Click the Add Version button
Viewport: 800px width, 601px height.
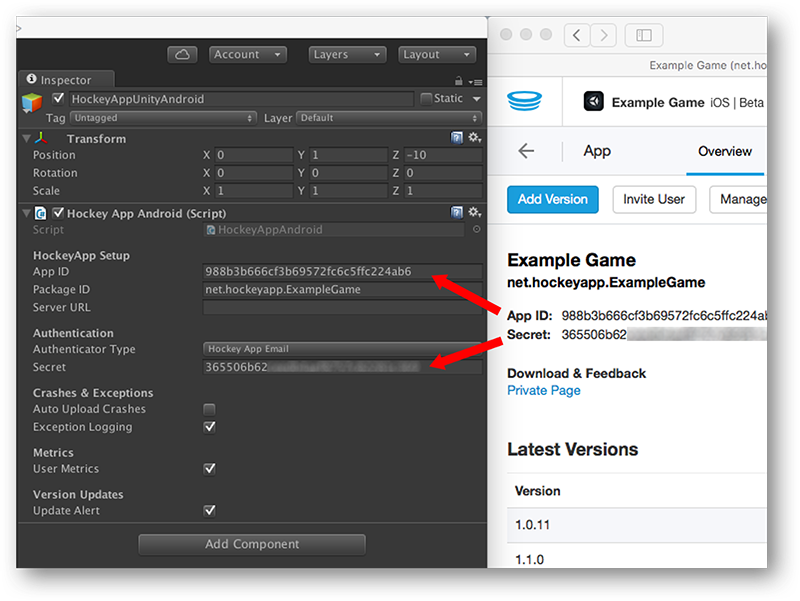click(x=553, y=199)
